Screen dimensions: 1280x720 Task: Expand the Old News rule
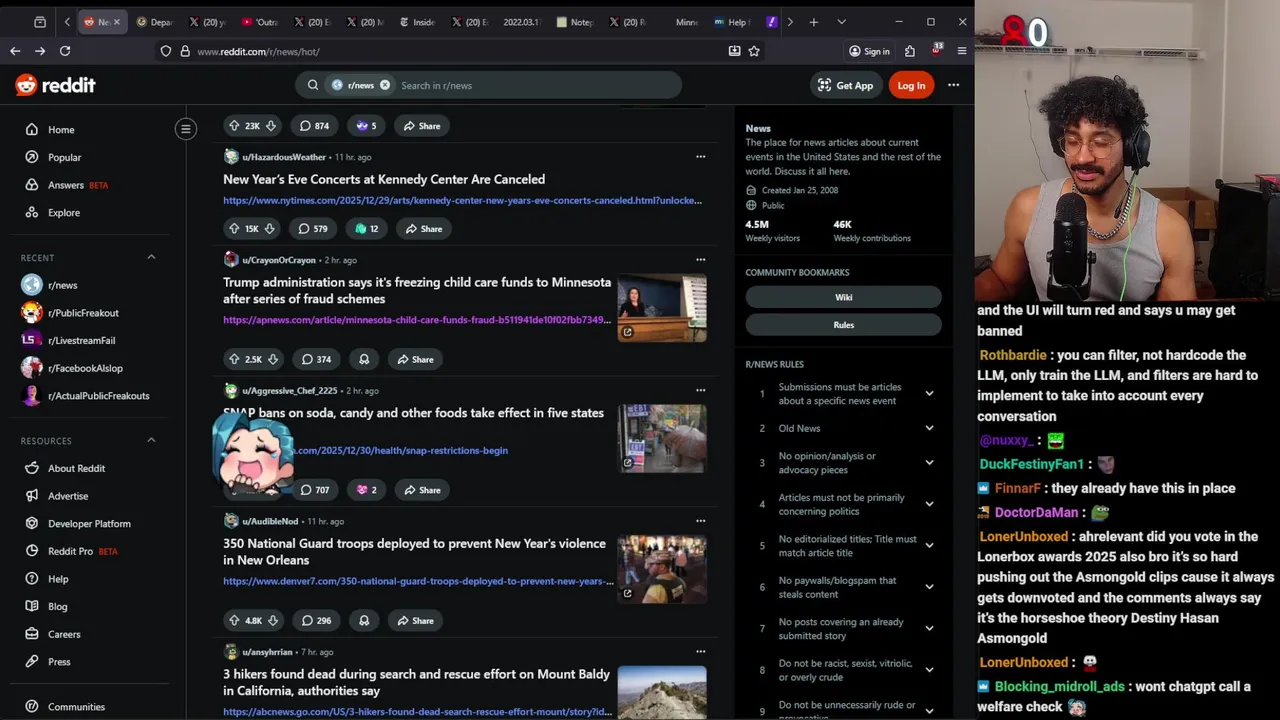point(929,428)
